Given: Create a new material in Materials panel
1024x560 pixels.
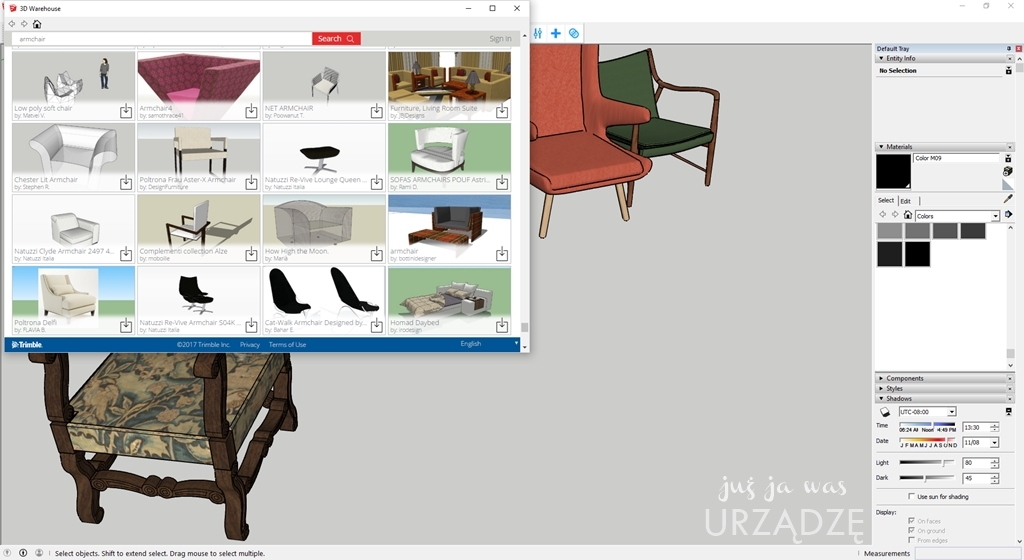Looking at the screenshot, I should click(x=1008, y=172).
